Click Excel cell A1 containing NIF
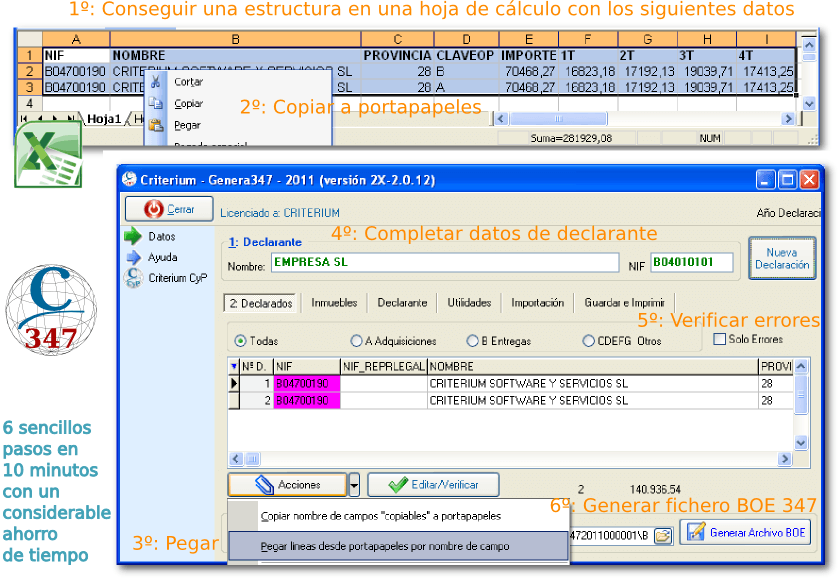 tap(76, 56)
